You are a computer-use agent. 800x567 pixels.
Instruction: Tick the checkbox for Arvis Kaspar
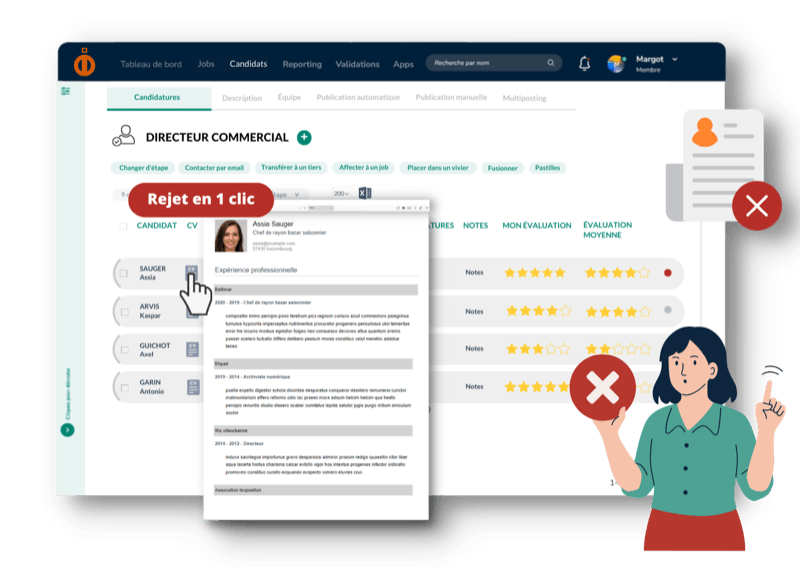pos(124,312)
